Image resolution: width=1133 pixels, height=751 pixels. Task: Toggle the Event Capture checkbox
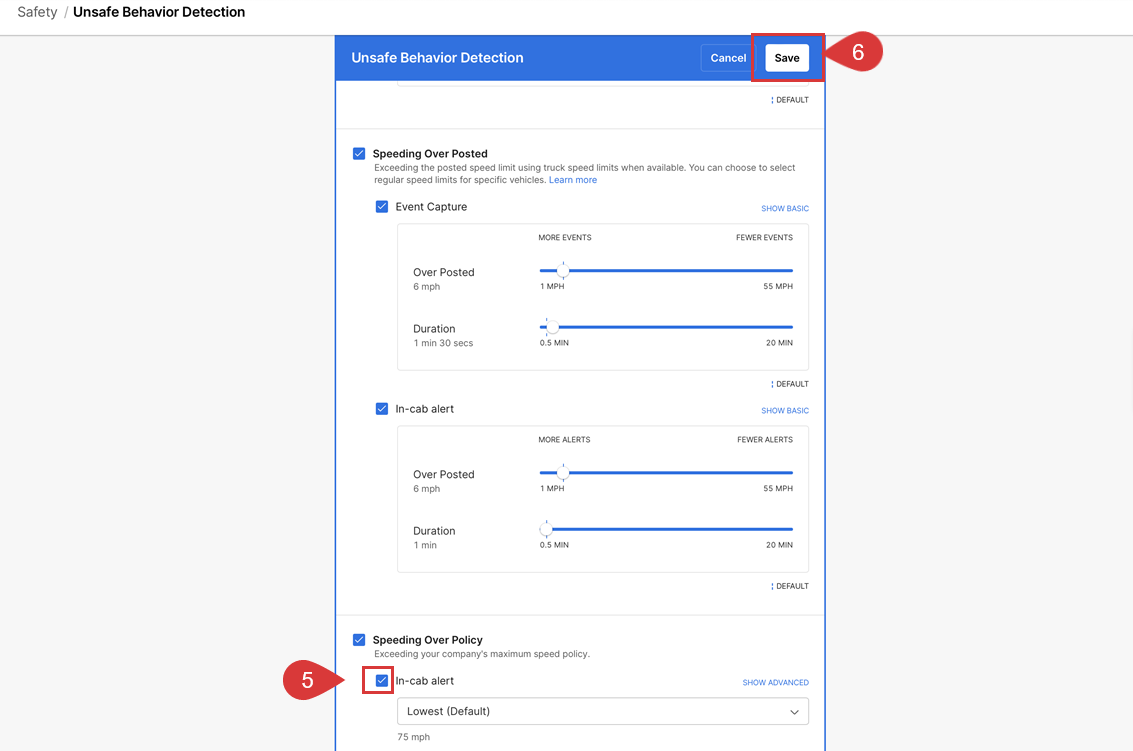click(382, 207)
